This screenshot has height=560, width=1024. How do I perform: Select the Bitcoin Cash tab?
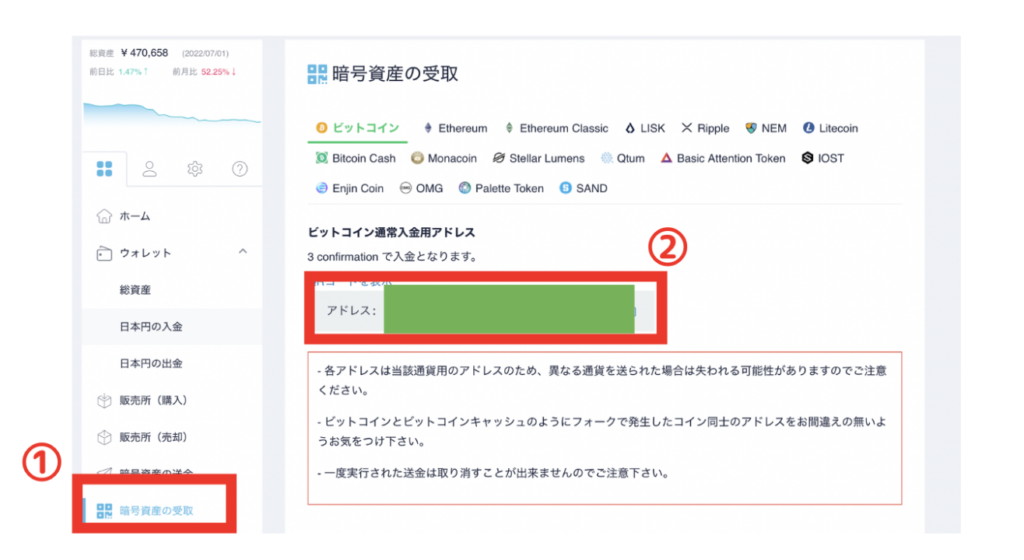(356, 158)
